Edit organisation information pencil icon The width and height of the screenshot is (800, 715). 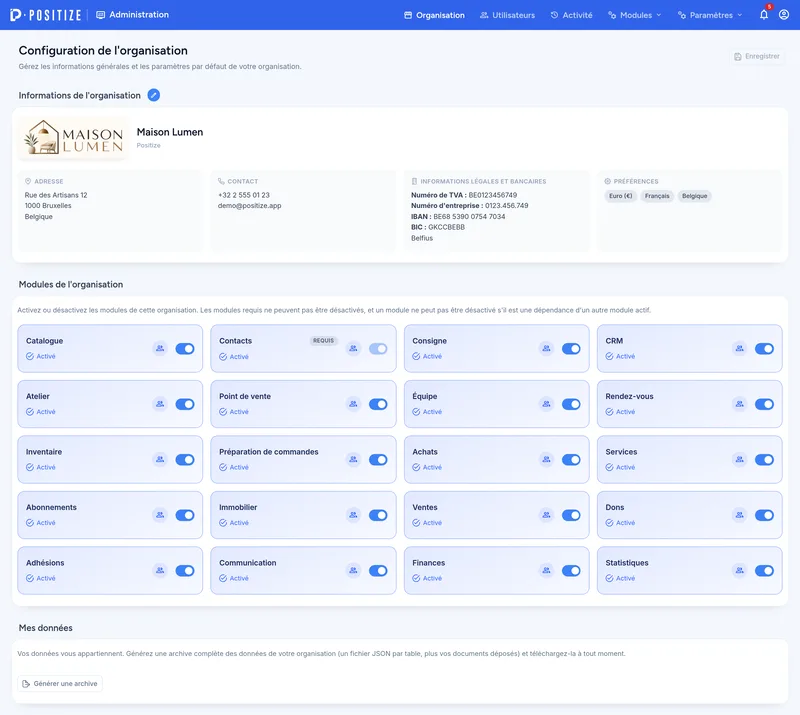pos(154,95)
